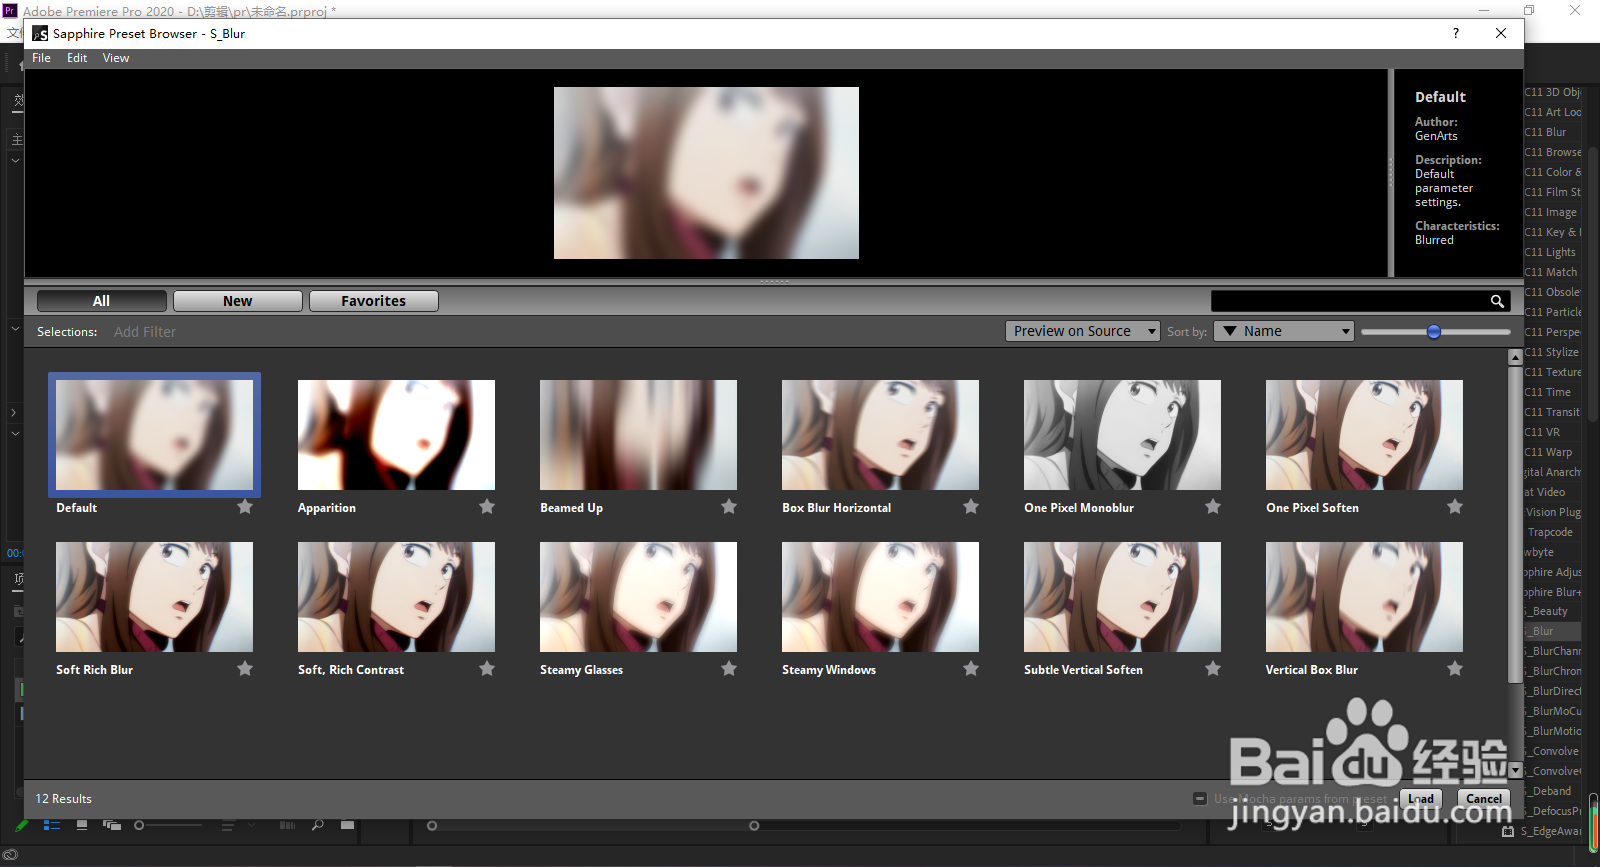Click the S_EdgeAware effect preset icon
Screen dimensions: 1600x867
click(x=1508, y=831)
